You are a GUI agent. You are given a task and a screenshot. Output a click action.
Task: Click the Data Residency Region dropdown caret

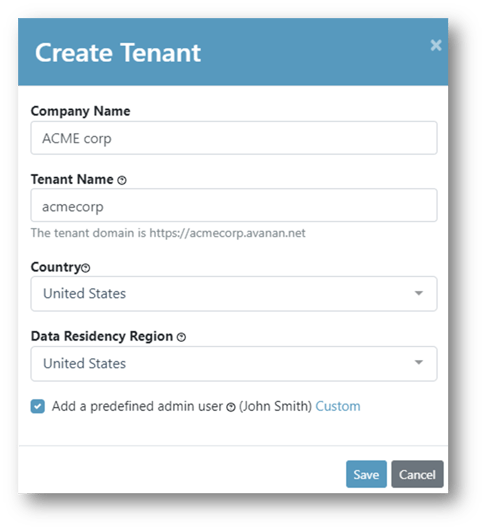[x=419, y=362]
